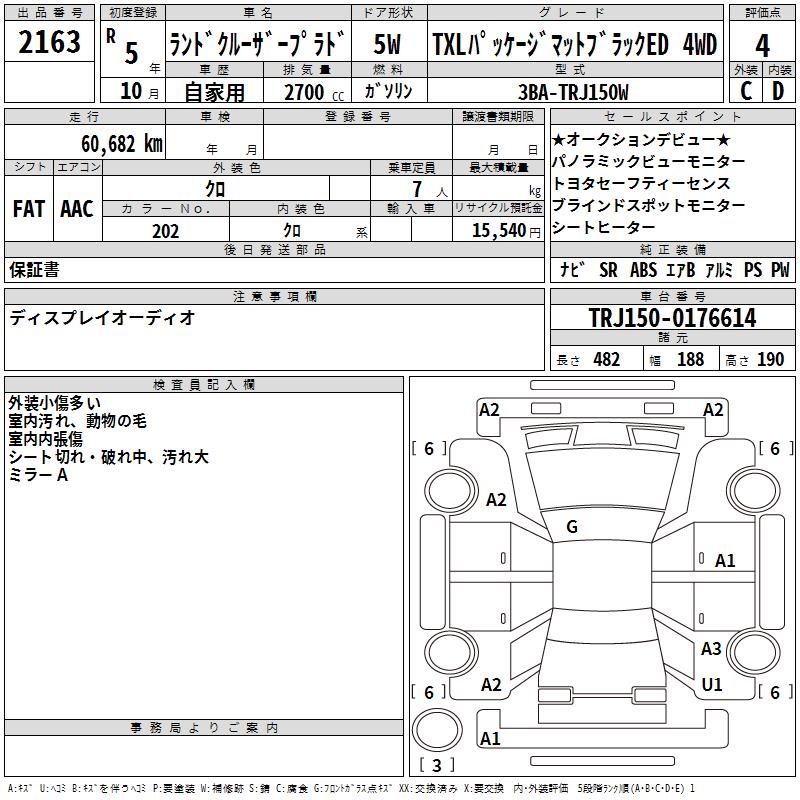Click the ディスプレイオーディオ note text

[102, 318]
